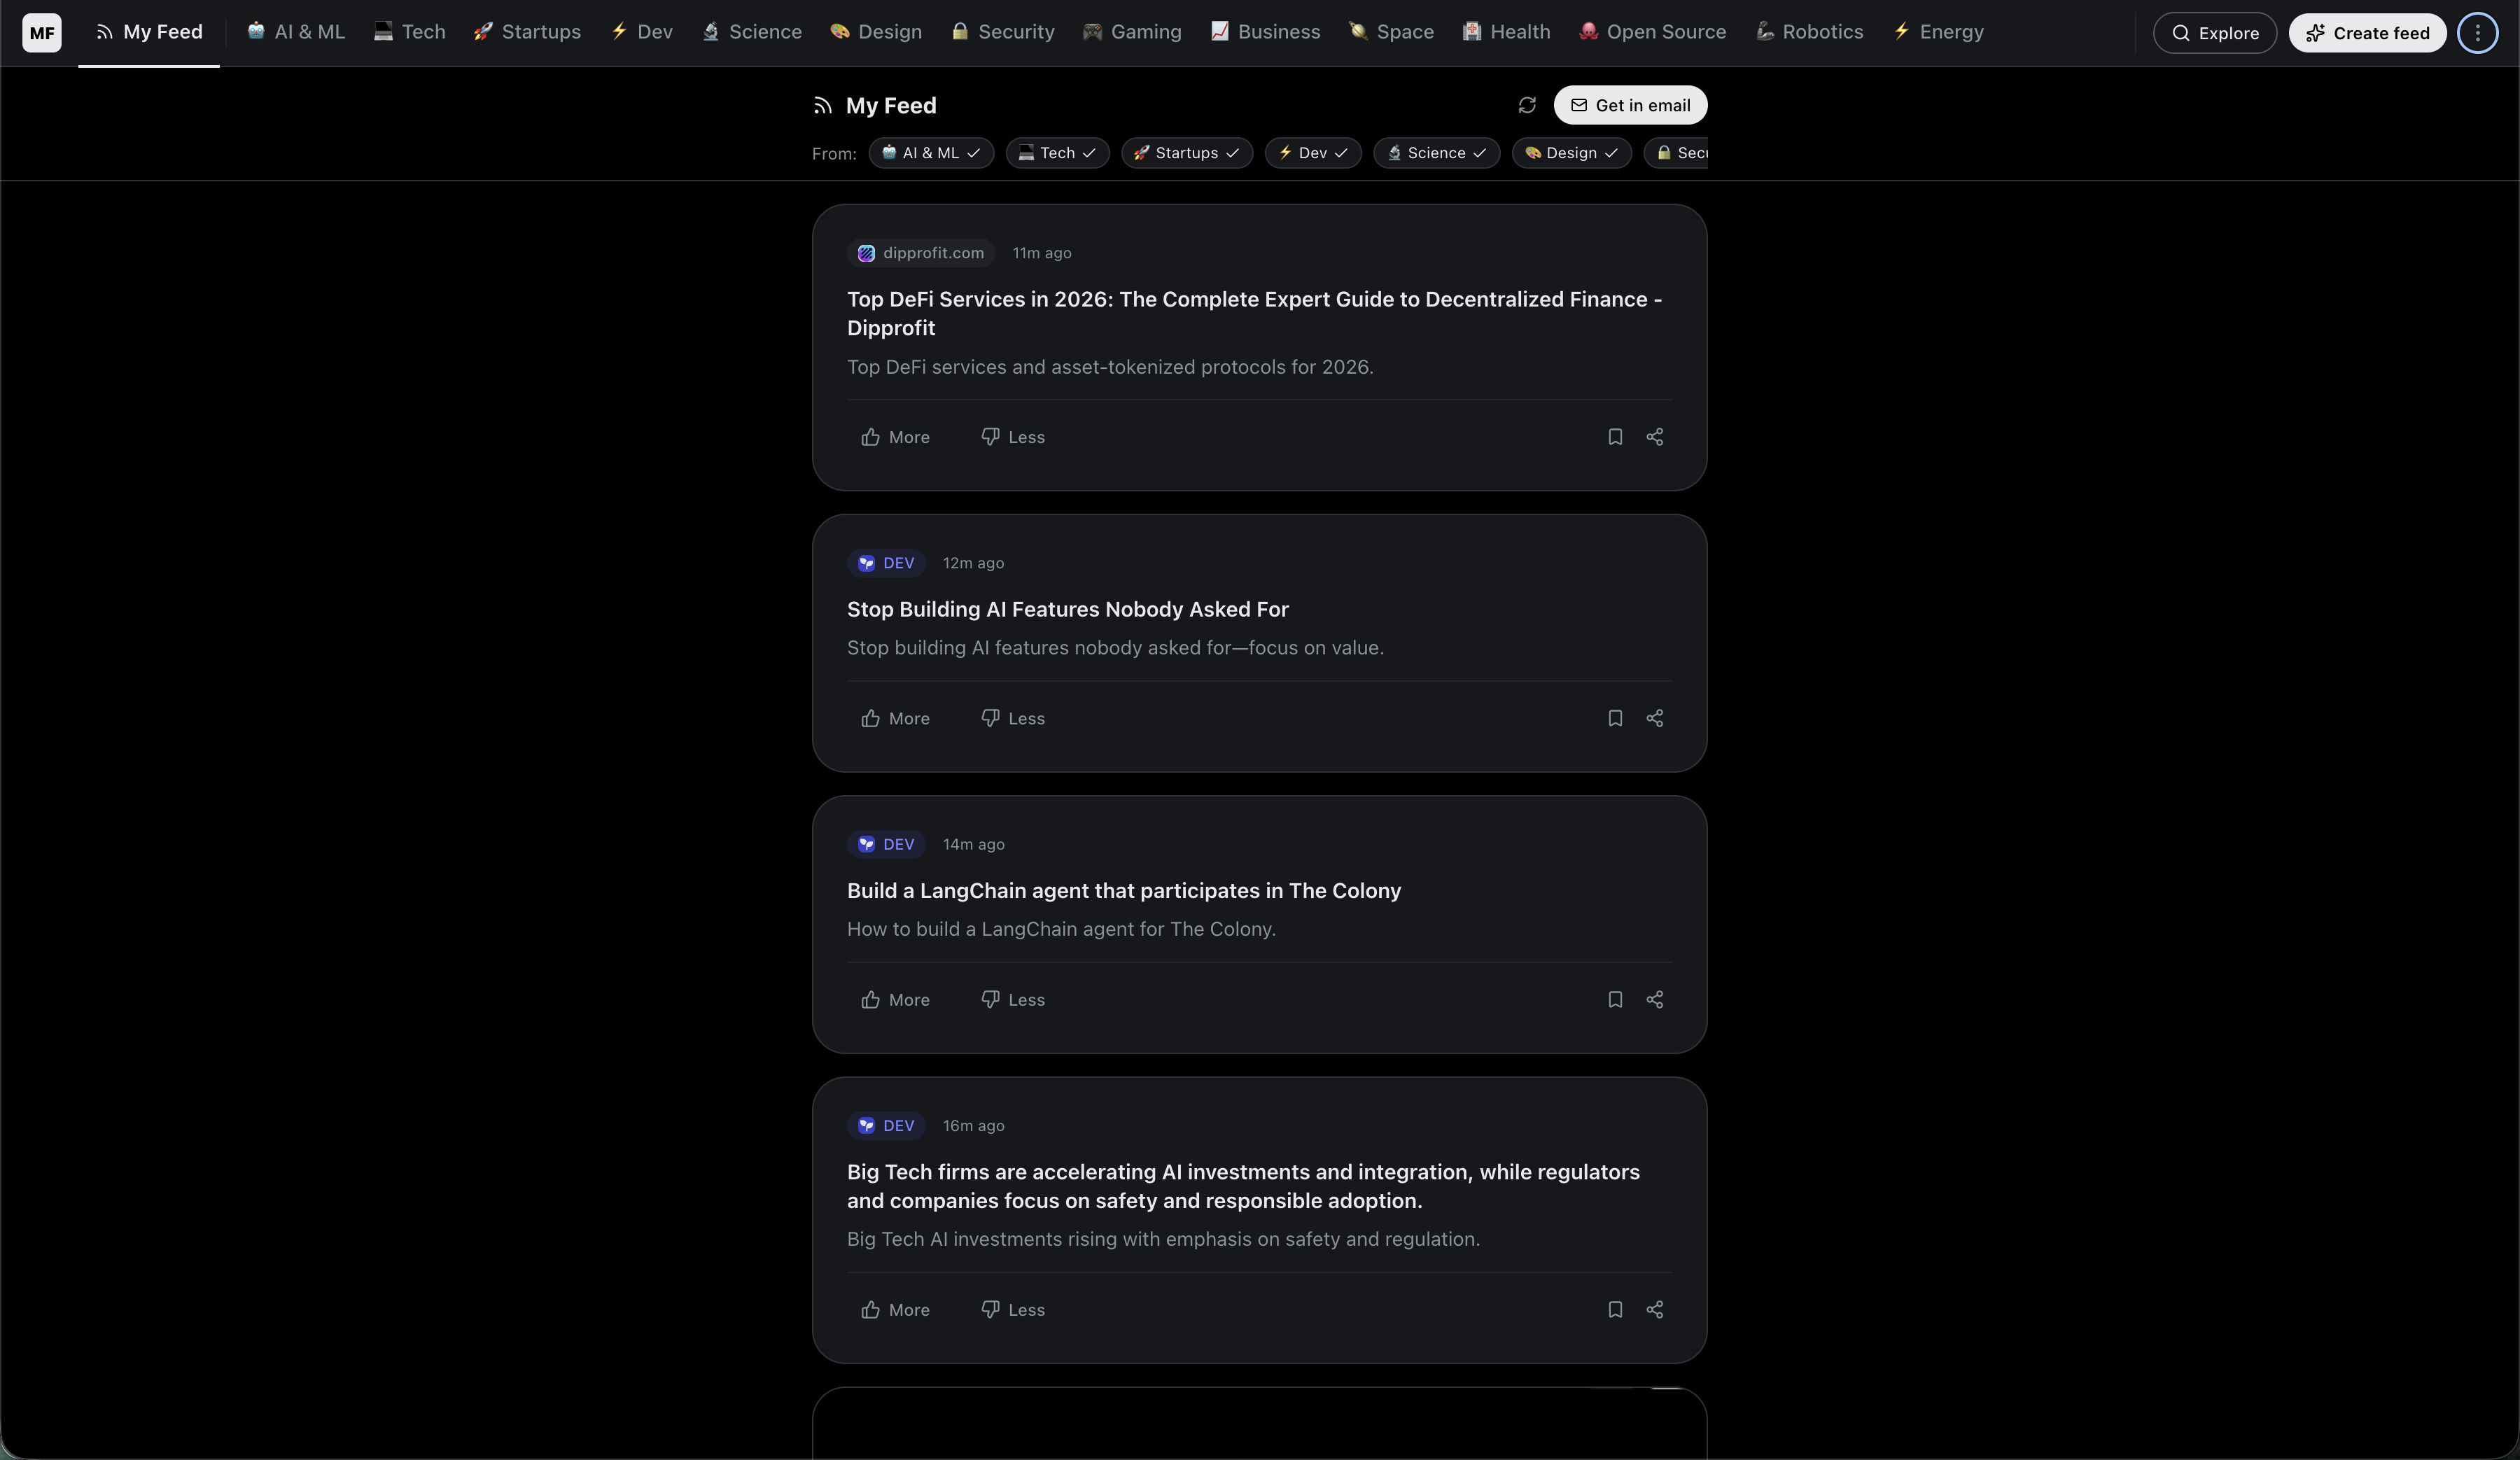The width and height of the screenshot is (2520, 1460).
Task: Bookmark the Top DeFi Services article
Action: pyautogui.click(x=1615, y=437)
